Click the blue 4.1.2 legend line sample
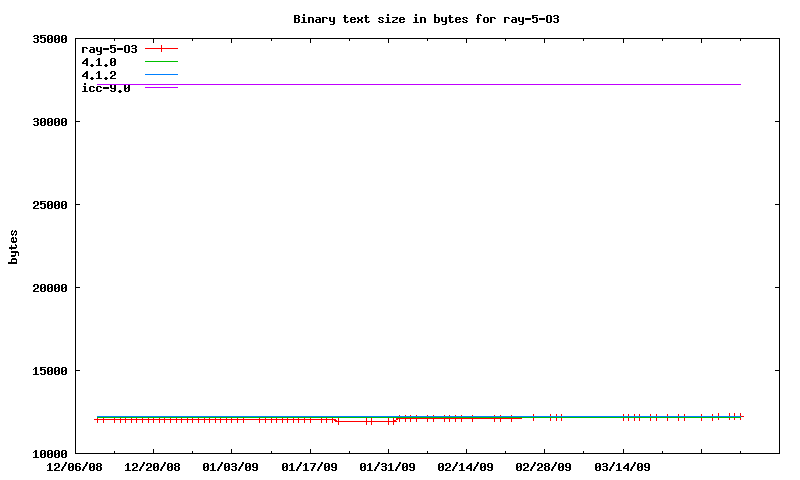The width and height of the screenshot is (800, 480). (161, 75)
